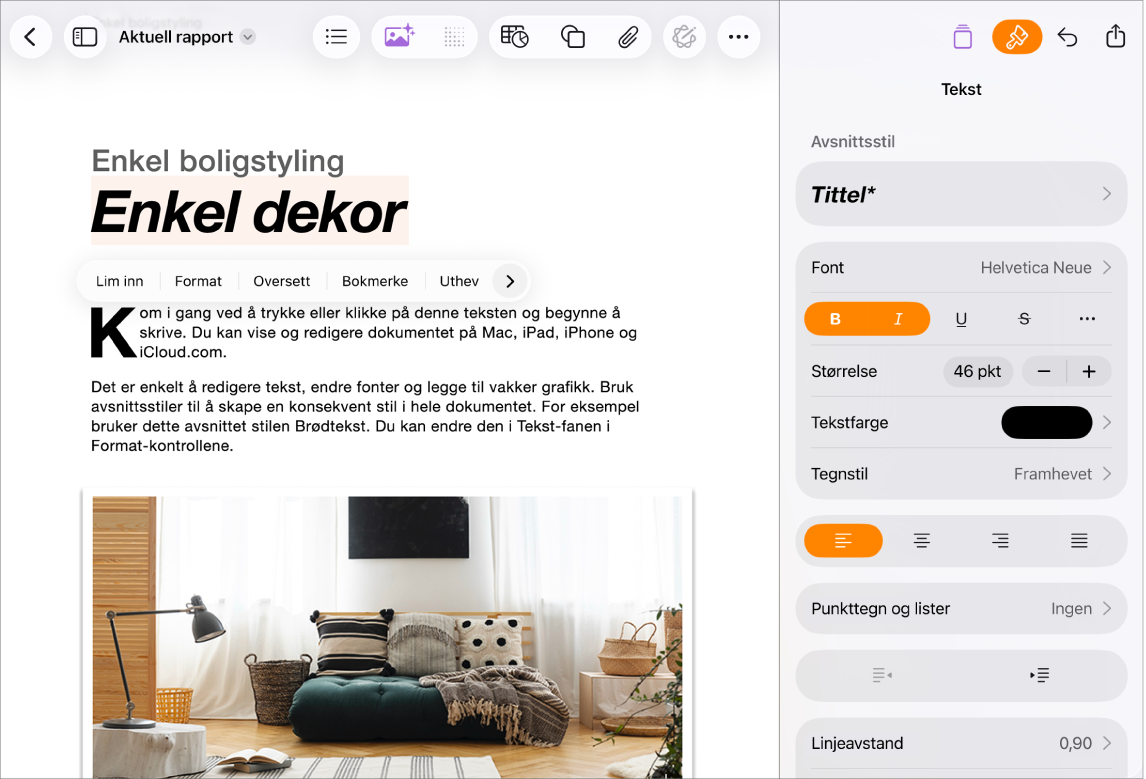
Task: Center align text
Action: tap(922, 541)
